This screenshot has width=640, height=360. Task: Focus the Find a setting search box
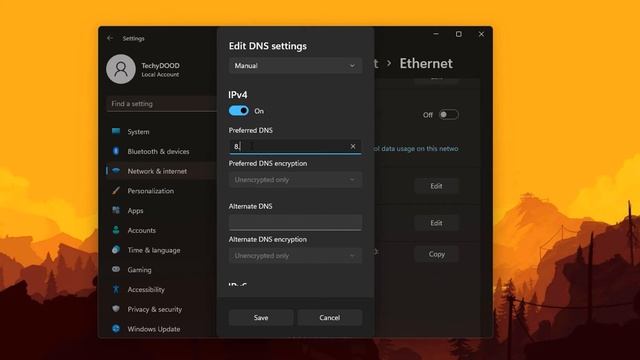click(162, 104)
